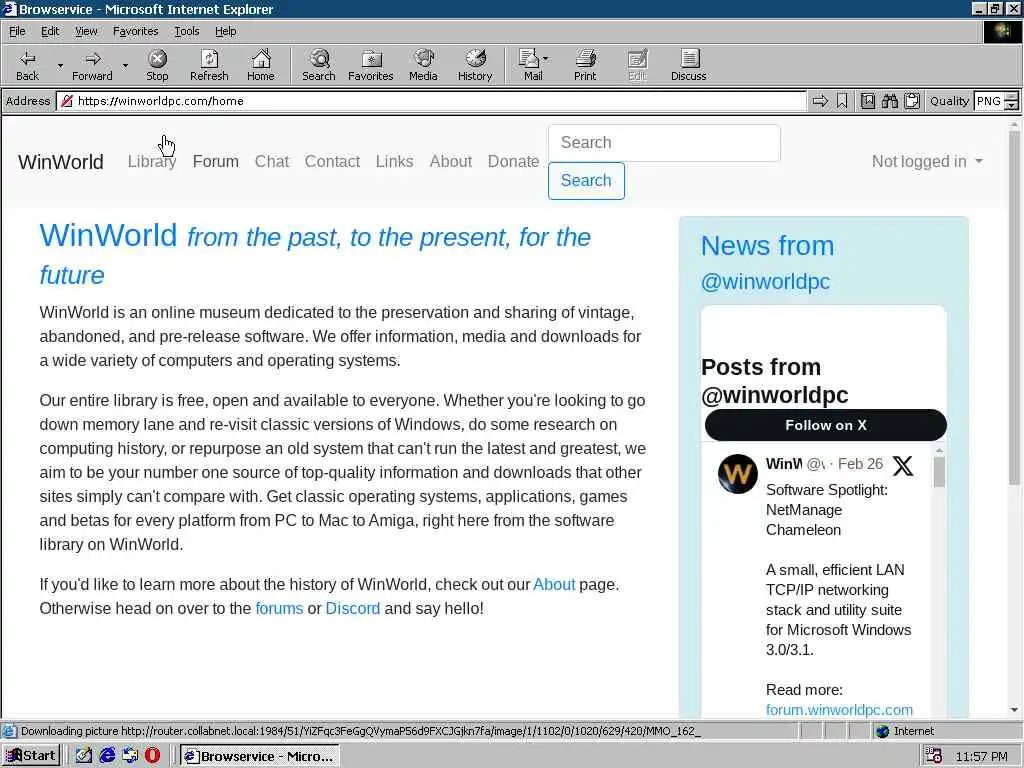Open the Edit menu

point(50,31)
